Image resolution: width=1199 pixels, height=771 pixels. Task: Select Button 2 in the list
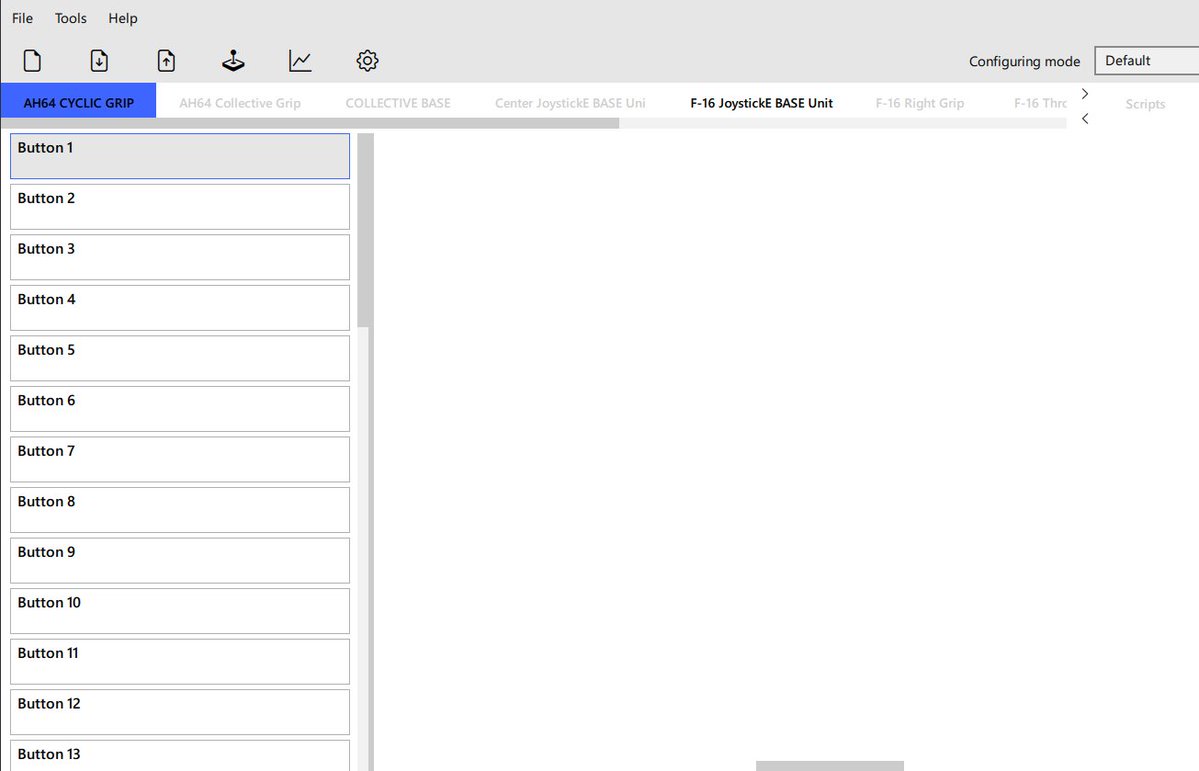(180, 207)
